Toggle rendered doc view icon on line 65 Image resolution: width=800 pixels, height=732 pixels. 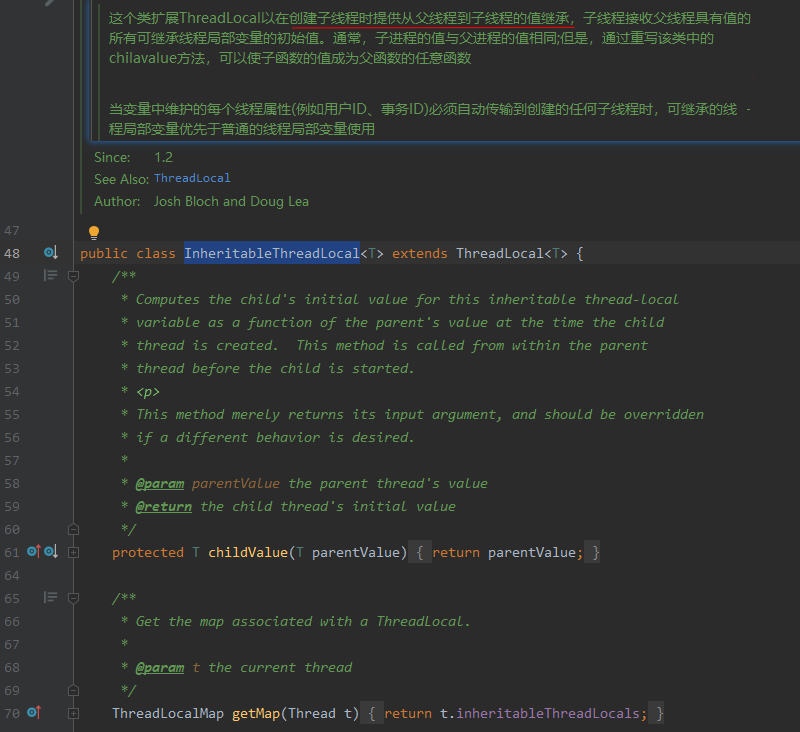click(51, 597)
